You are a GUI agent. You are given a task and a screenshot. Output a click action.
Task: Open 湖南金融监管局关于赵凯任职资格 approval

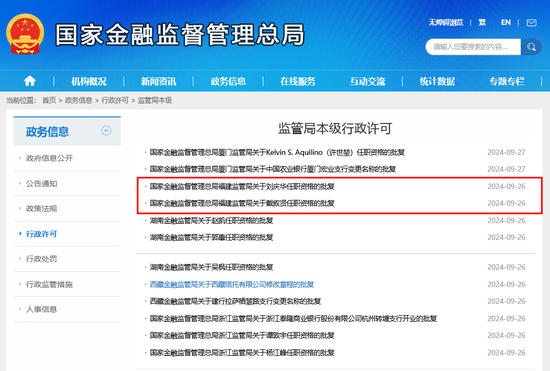click(211, 221)
